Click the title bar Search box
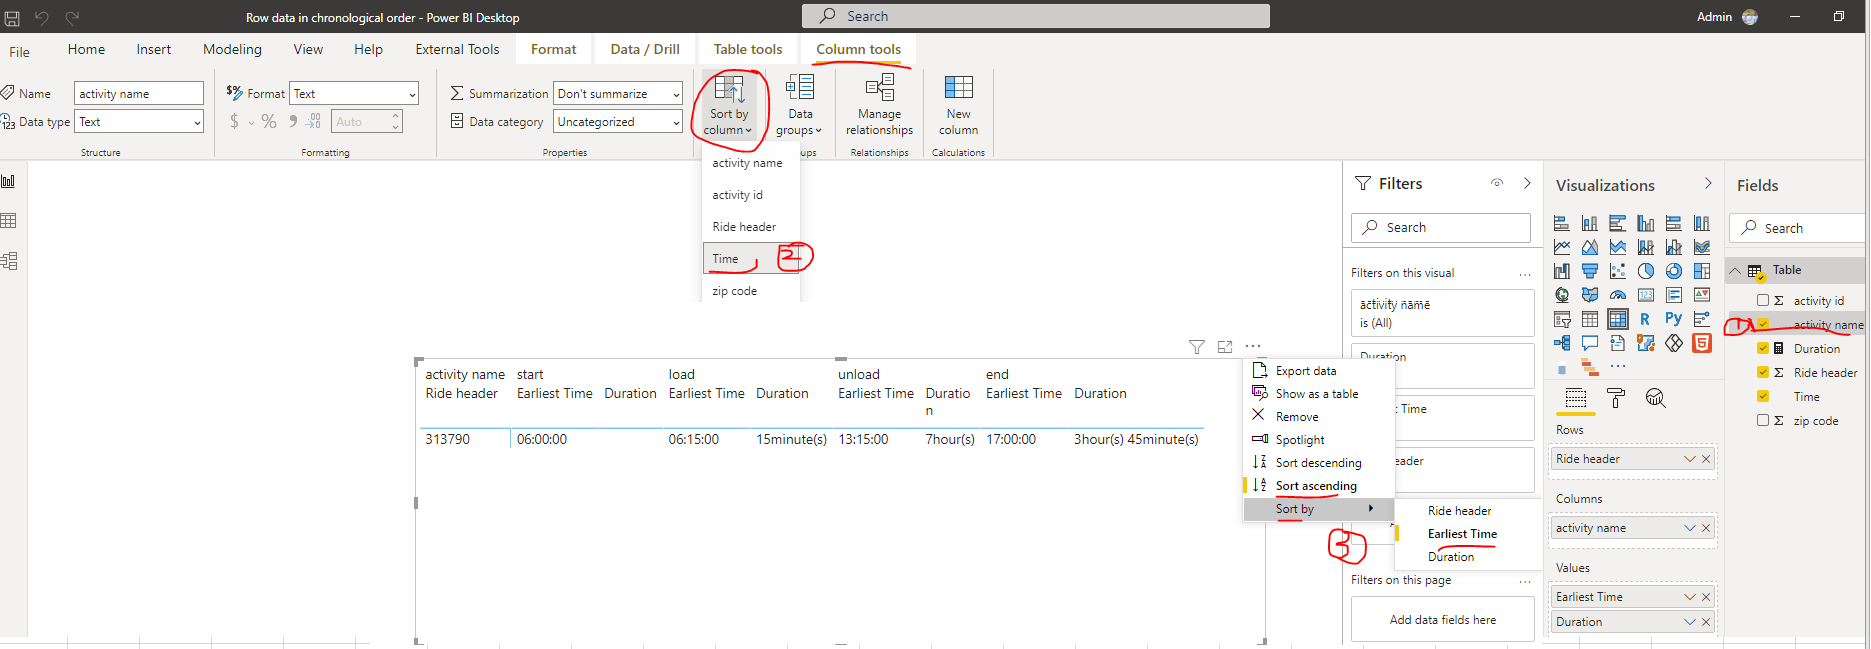Image resolution: width=1871 pixels, height=649 pixels. pos(1036,16)
